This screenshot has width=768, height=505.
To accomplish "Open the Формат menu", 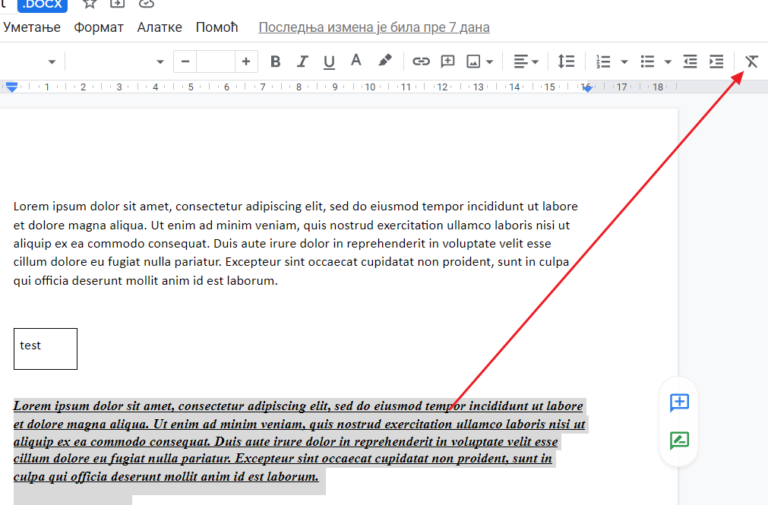I will tap(98, 27).
